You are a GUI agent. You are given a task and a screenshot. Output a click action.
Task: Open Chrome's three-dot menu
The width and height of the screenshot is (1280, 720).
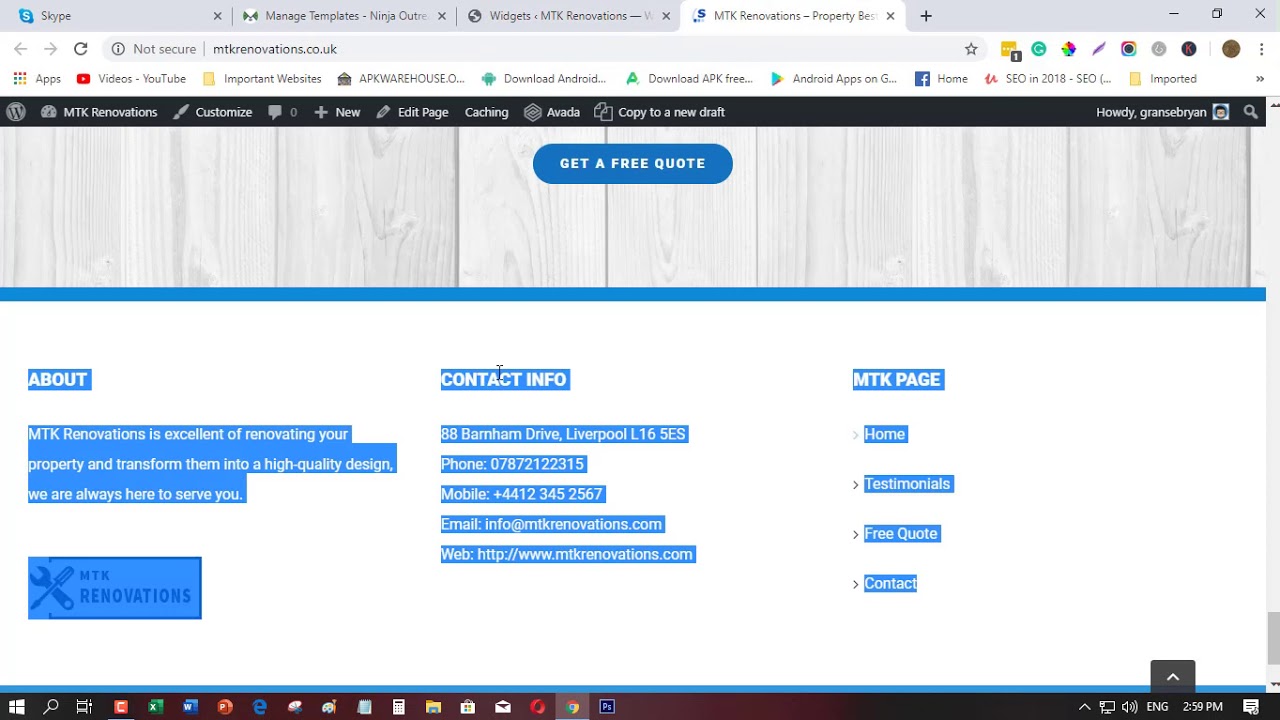click(x=1262, y=49)
